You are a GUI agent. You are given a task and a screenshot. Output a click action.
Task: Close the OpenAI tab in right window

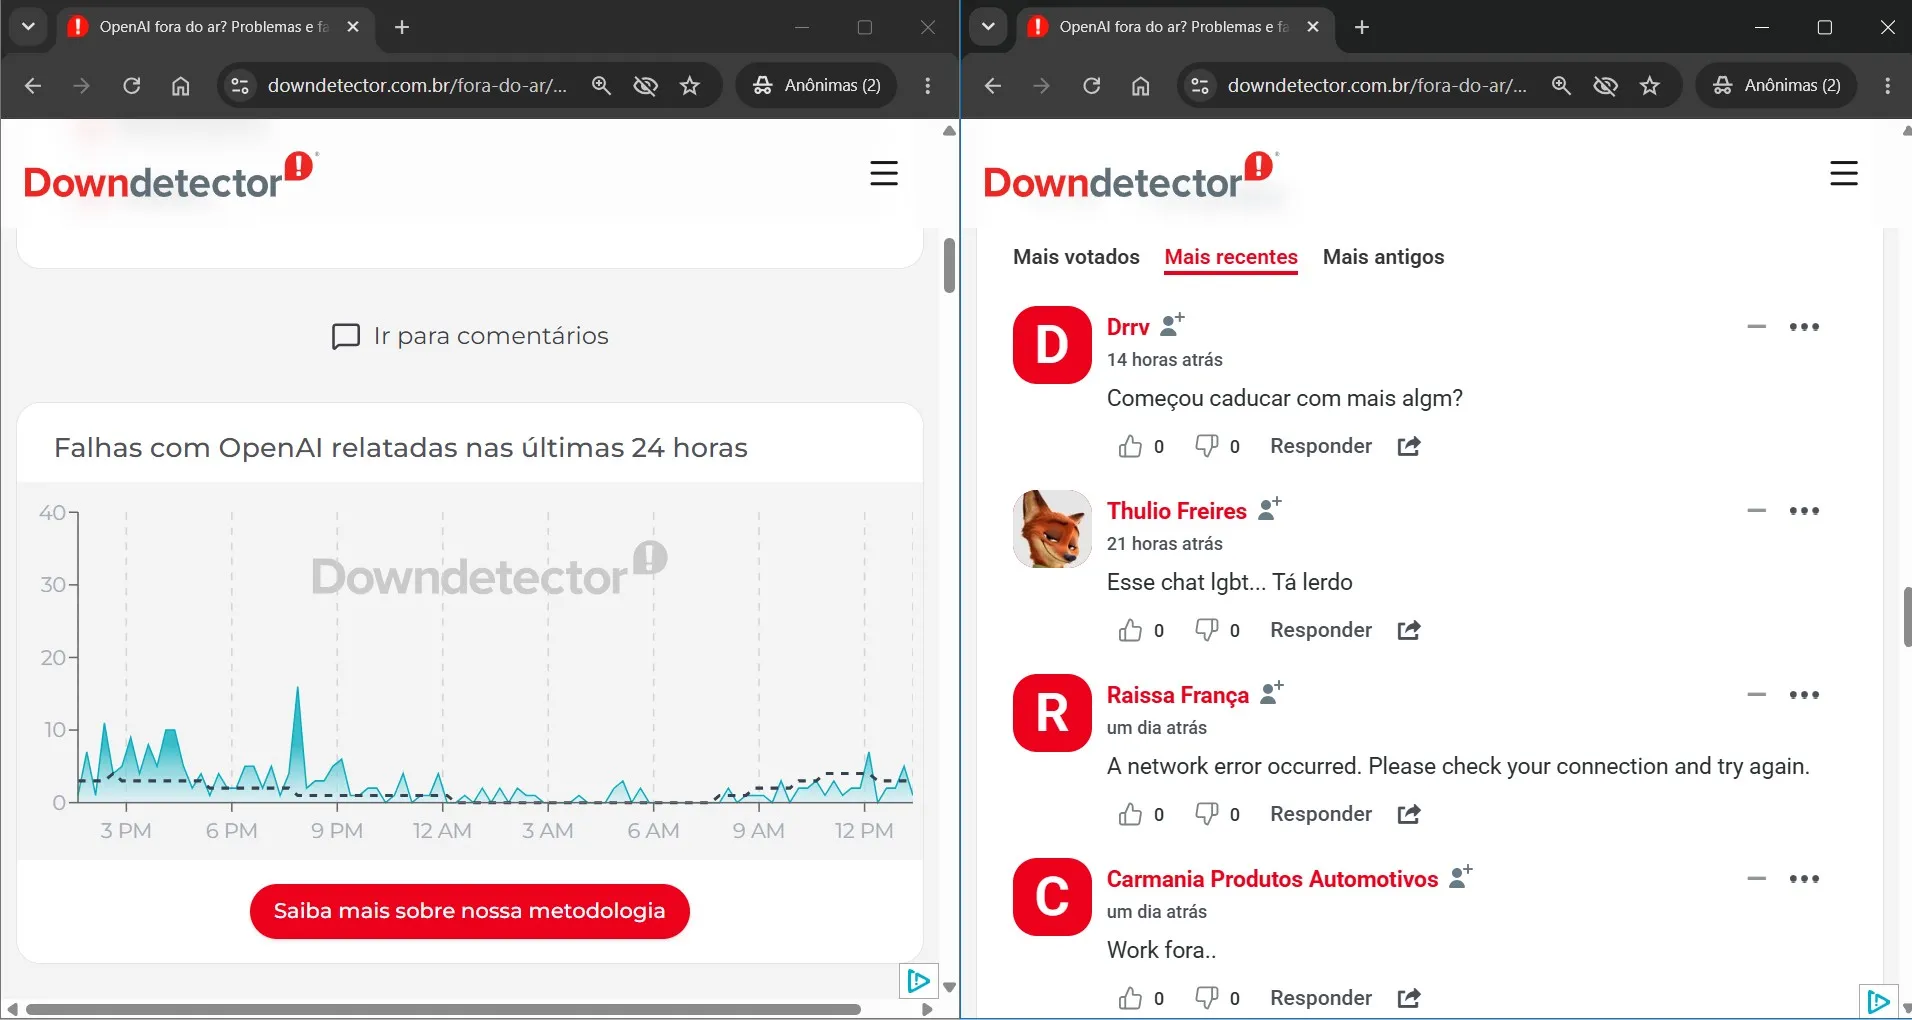pos(1313,27)
